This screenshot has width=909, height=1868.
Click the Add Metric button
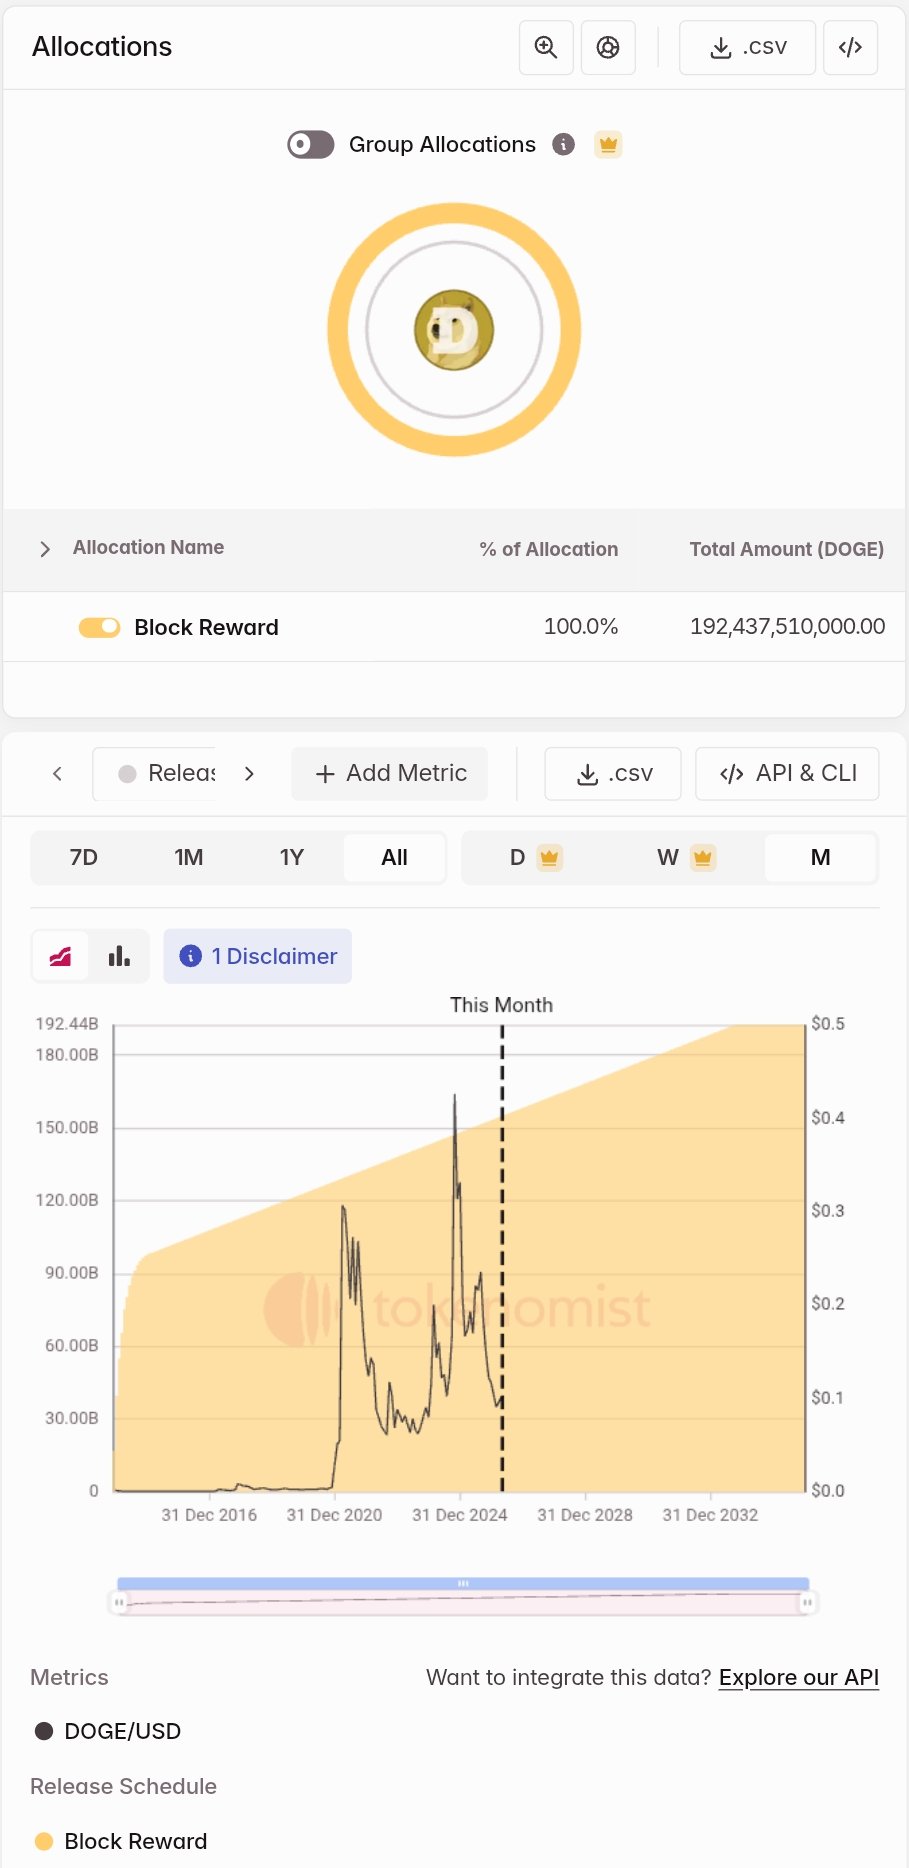point(390,773)
